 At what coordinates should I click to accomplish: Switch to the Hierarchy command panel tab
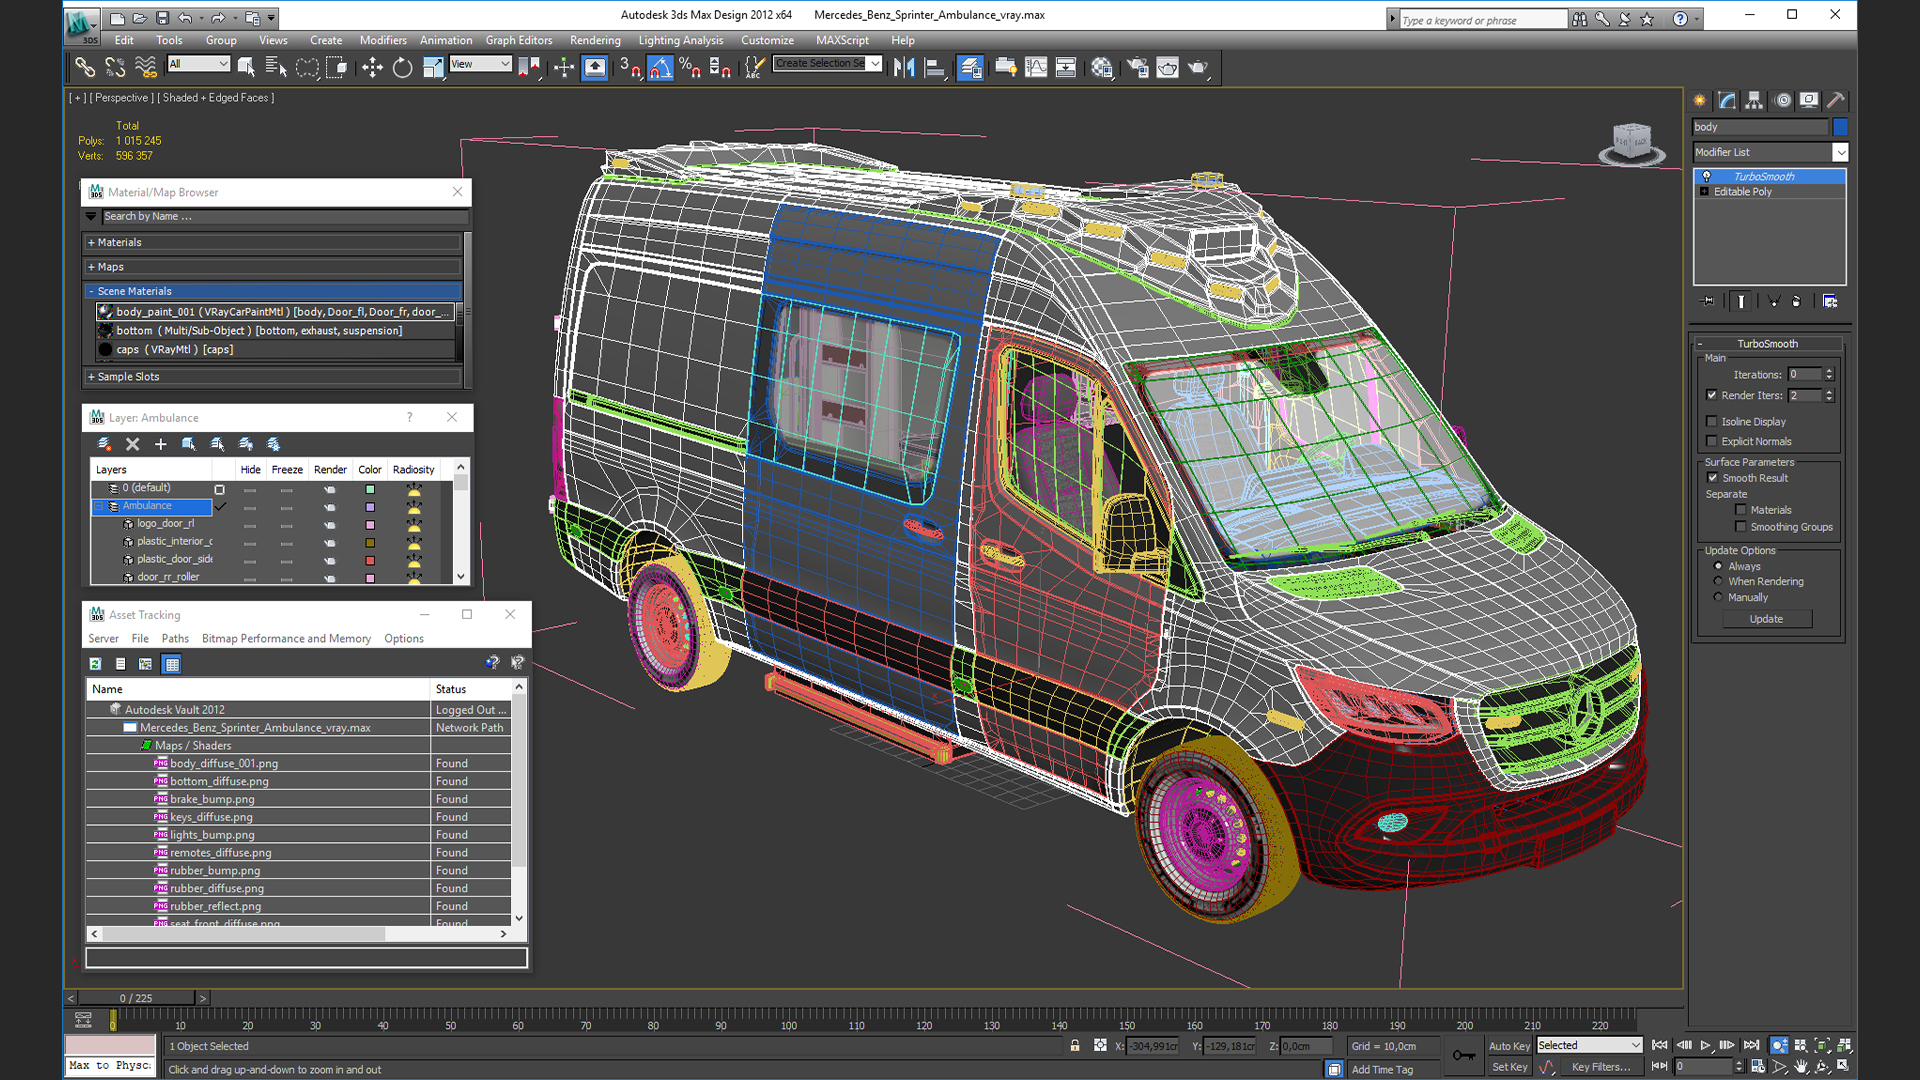(1754, 100)
